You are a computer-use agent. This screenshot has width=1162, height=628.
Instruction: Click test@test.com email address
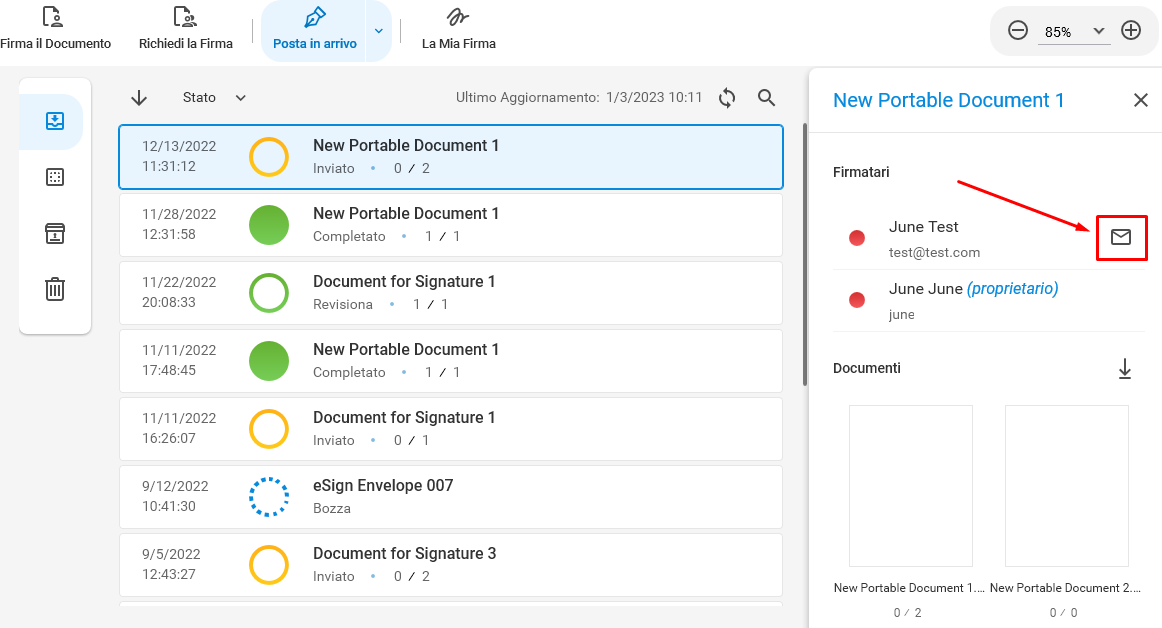(934, 253)
